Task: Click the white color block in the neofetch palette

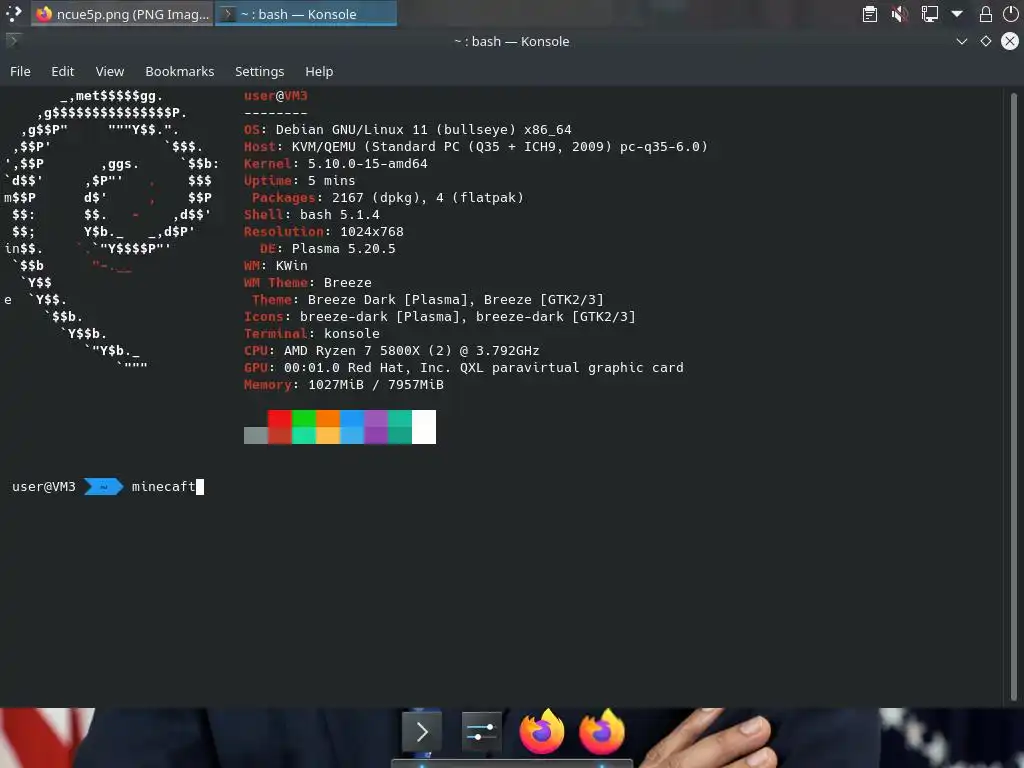Action: 424,426
